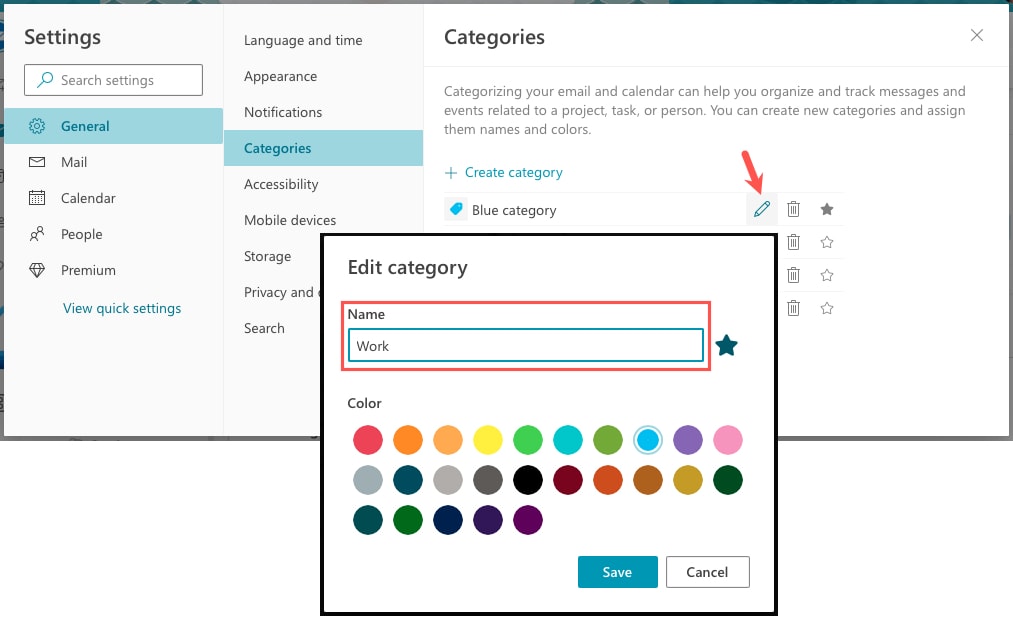Delete the Blue category with the trash icon
Viewport: 1013px width, 619px height.
tap(793, 209)
